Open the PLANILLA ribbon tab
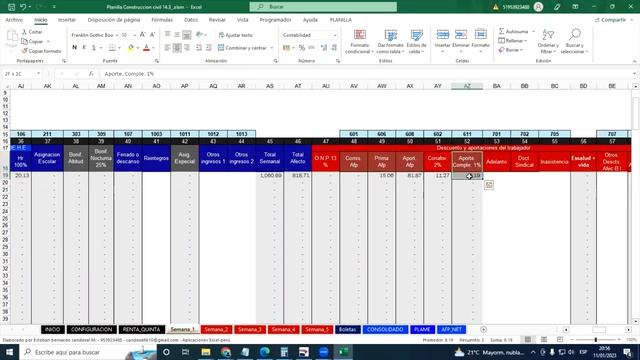The height and width of the screenshot is (360, 640). [340, 20]
